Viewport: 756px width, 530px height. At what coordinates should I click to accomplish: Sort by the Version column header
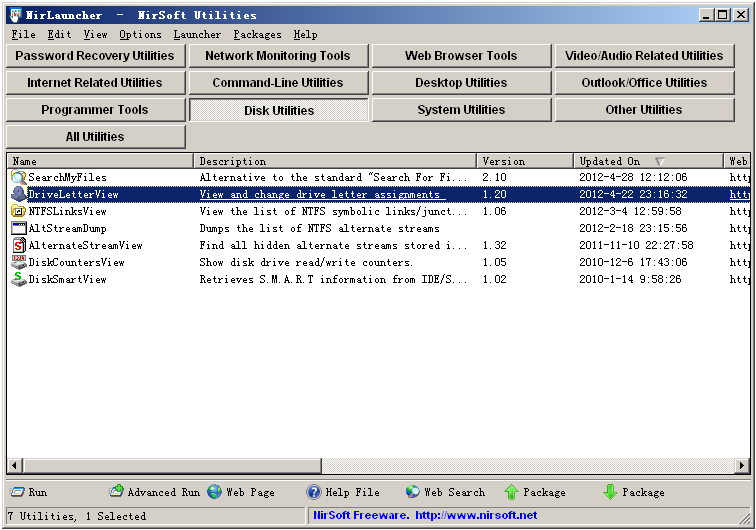[525, 161]
